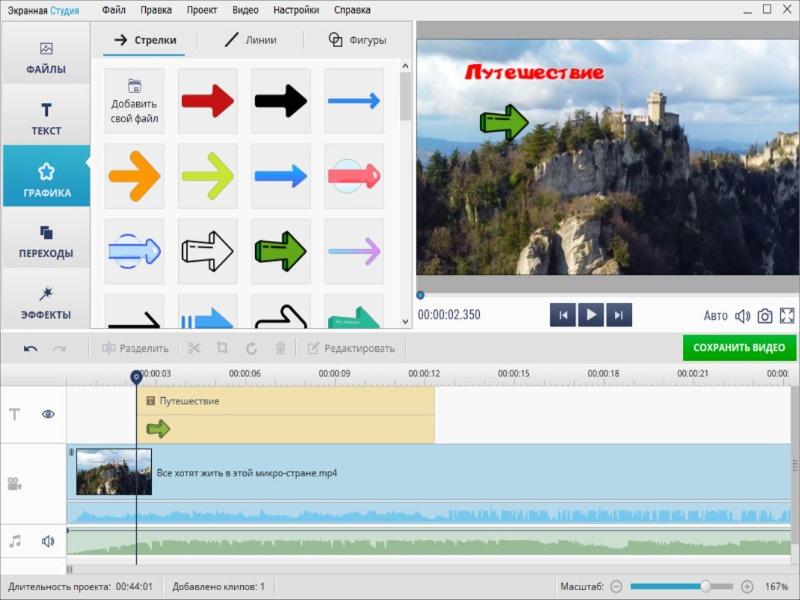Click the trash delete icon
800x600 pixels.
click(281, 348)
